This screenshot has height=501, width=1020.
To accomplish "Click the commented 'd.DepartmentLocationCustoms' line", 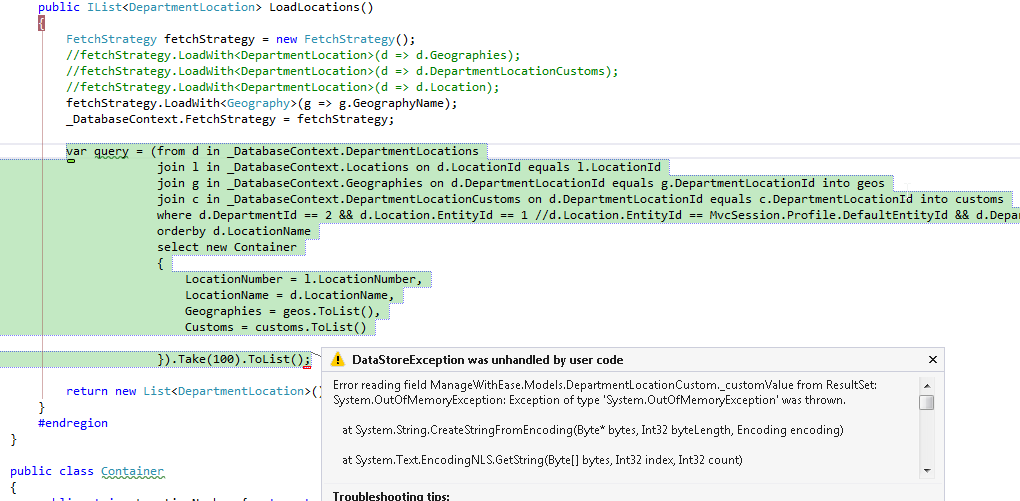I will pos(342,71).
